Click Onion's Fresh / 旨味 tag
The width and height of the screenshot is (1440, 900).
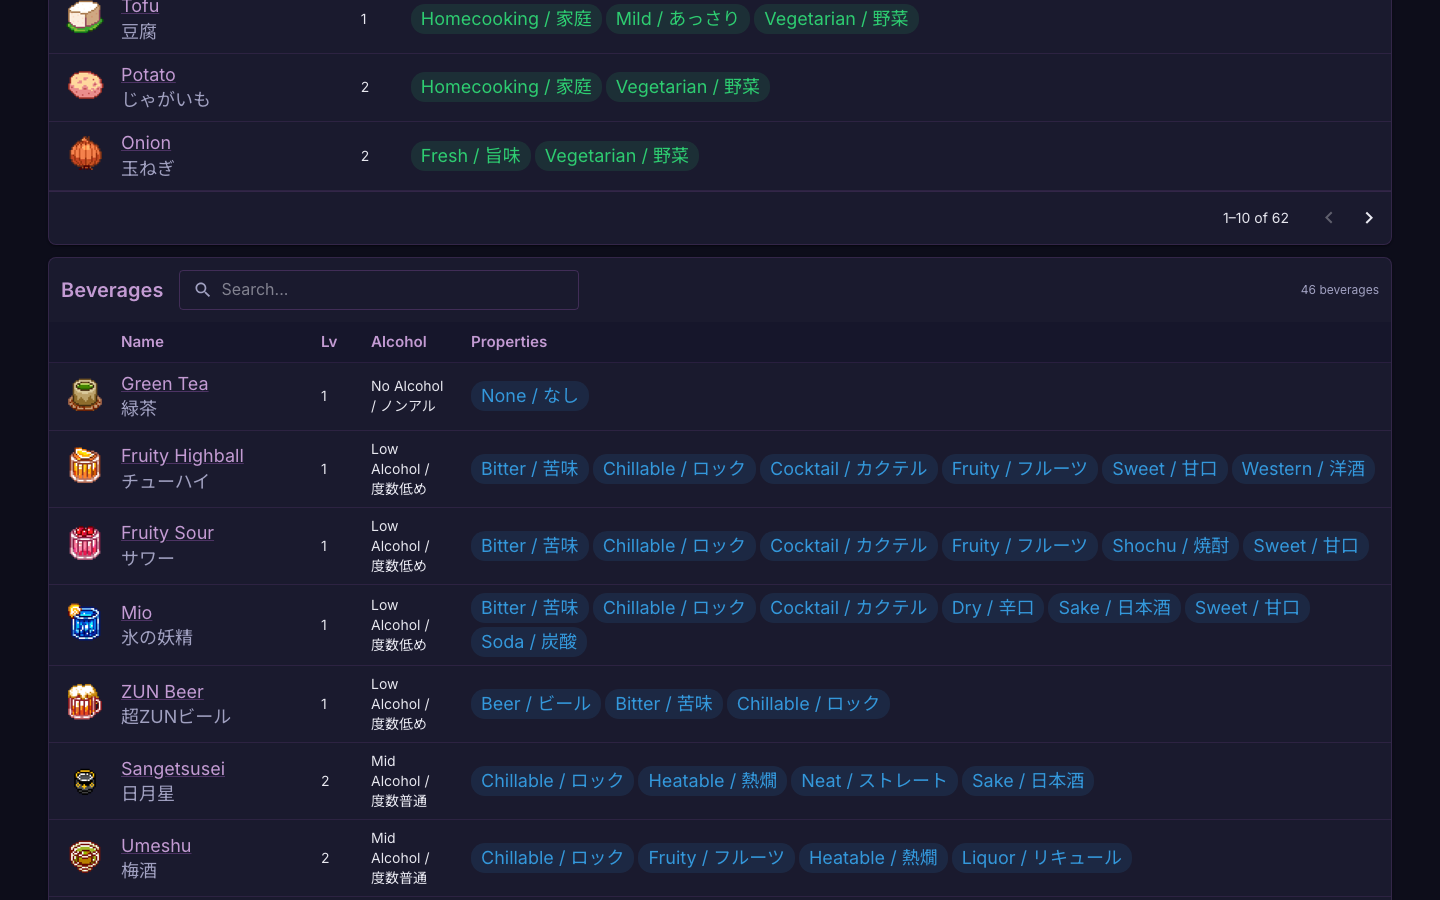(x=470, y=156)
